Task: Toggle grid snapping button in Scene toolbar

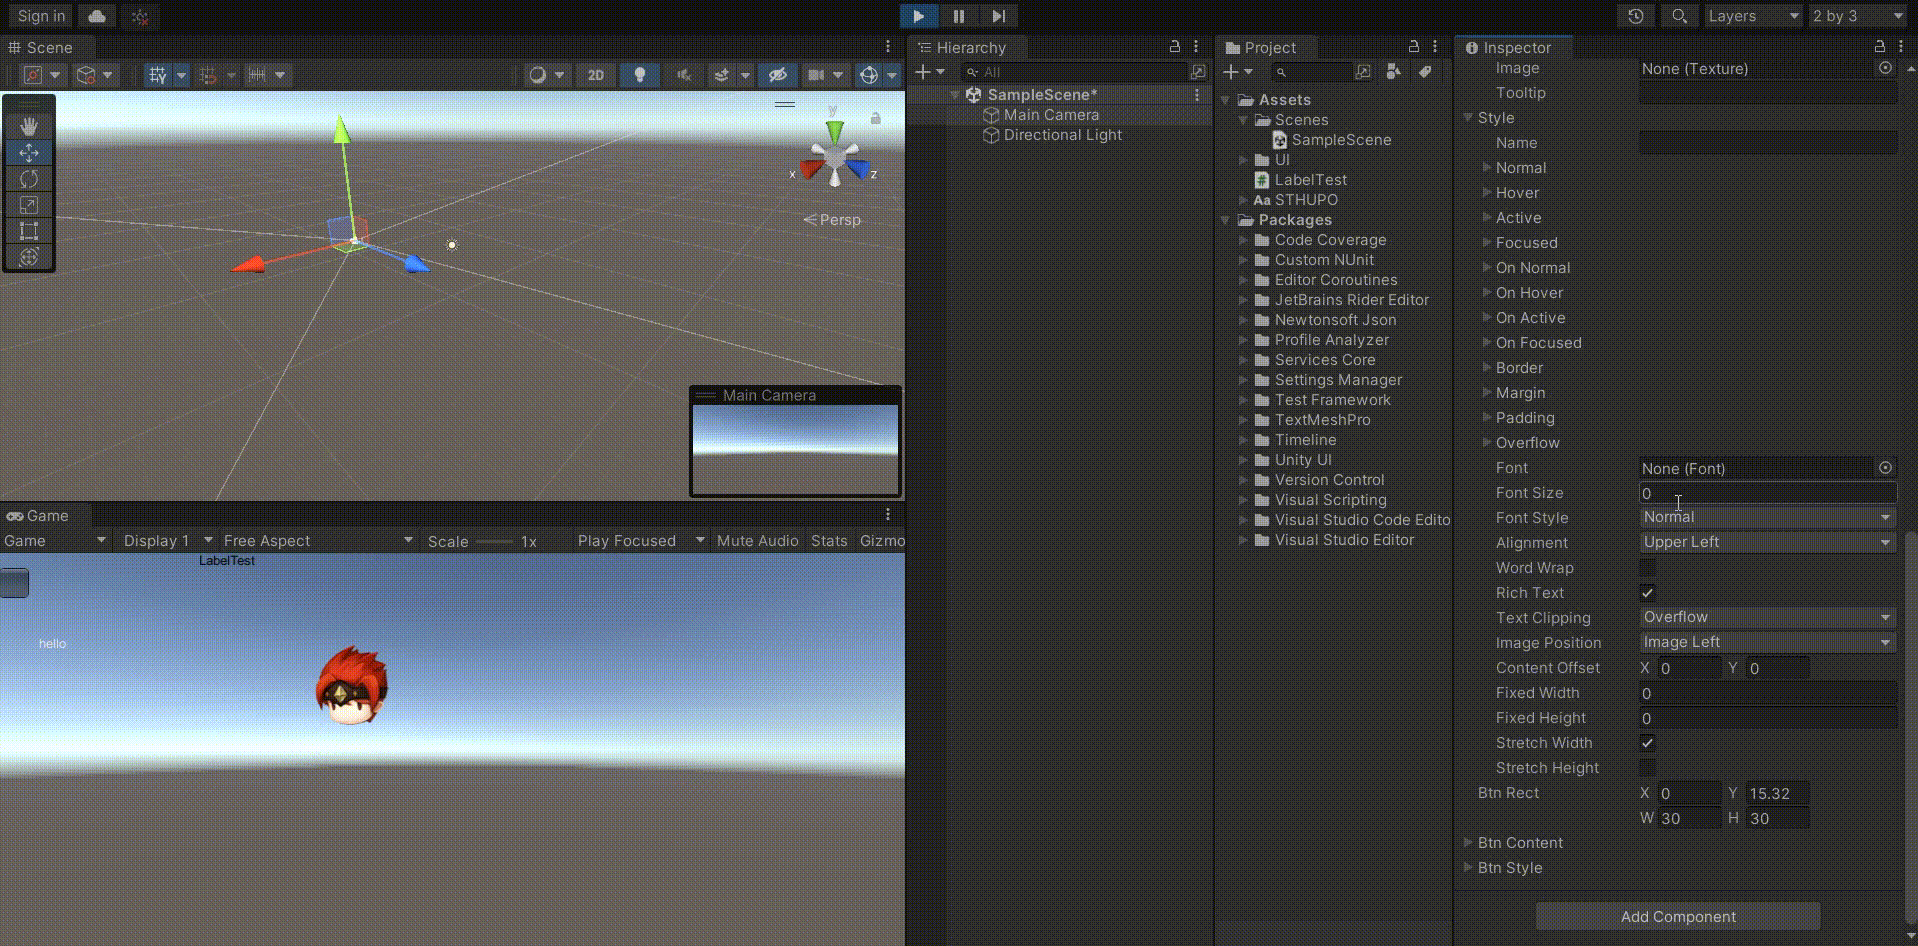Action: pos(158,75)
